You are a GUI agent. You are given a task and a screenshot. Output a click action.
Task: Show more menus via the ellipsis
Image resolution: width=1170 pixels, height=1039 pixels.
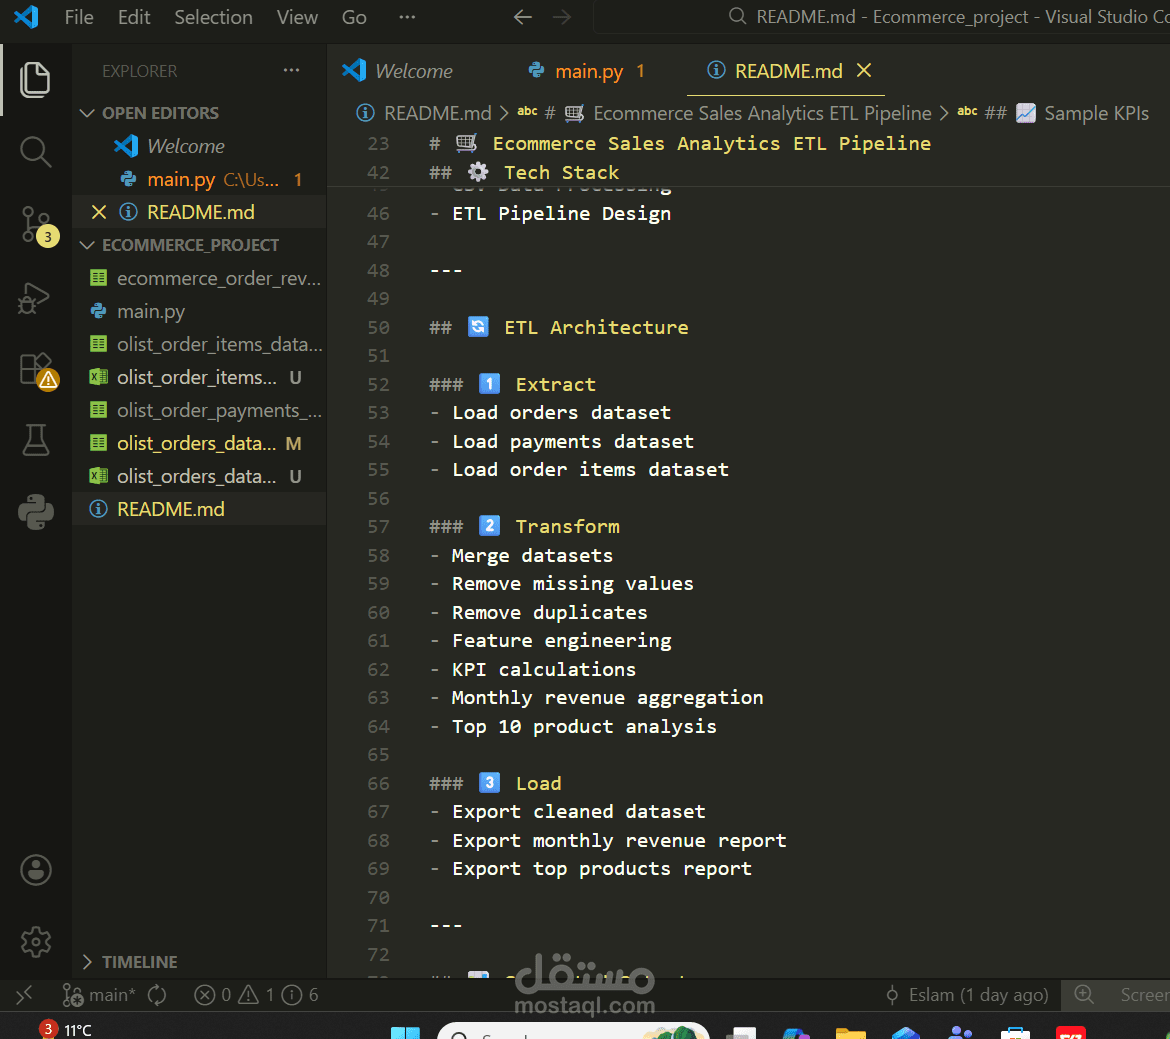click(x=407, y=16)
